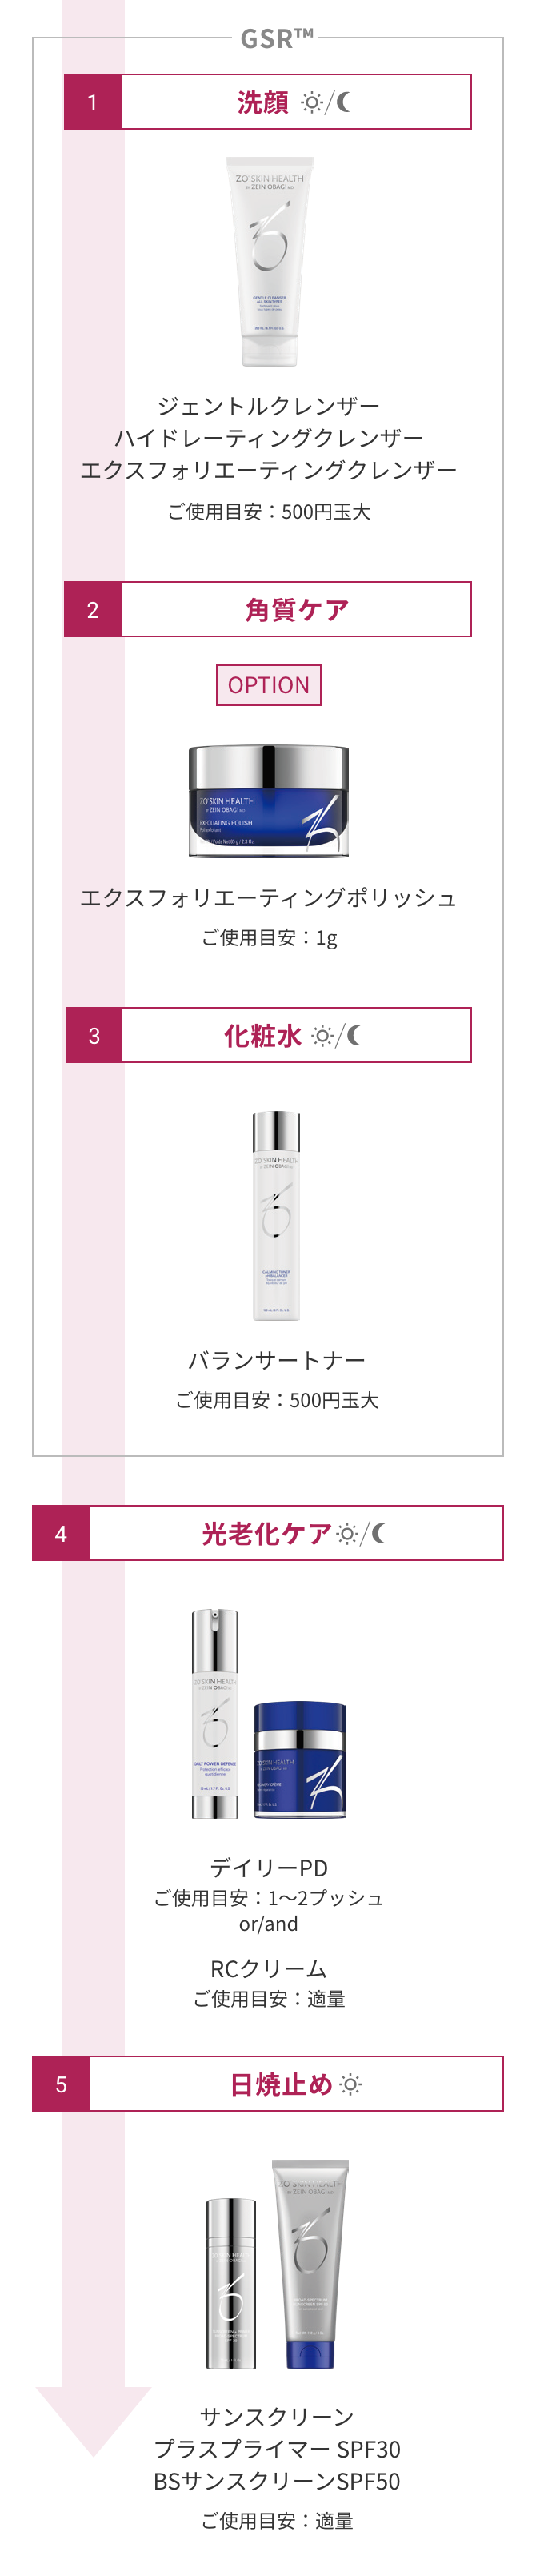
Task: Select the step 1 洗顔 header
Action: [267, 102]
